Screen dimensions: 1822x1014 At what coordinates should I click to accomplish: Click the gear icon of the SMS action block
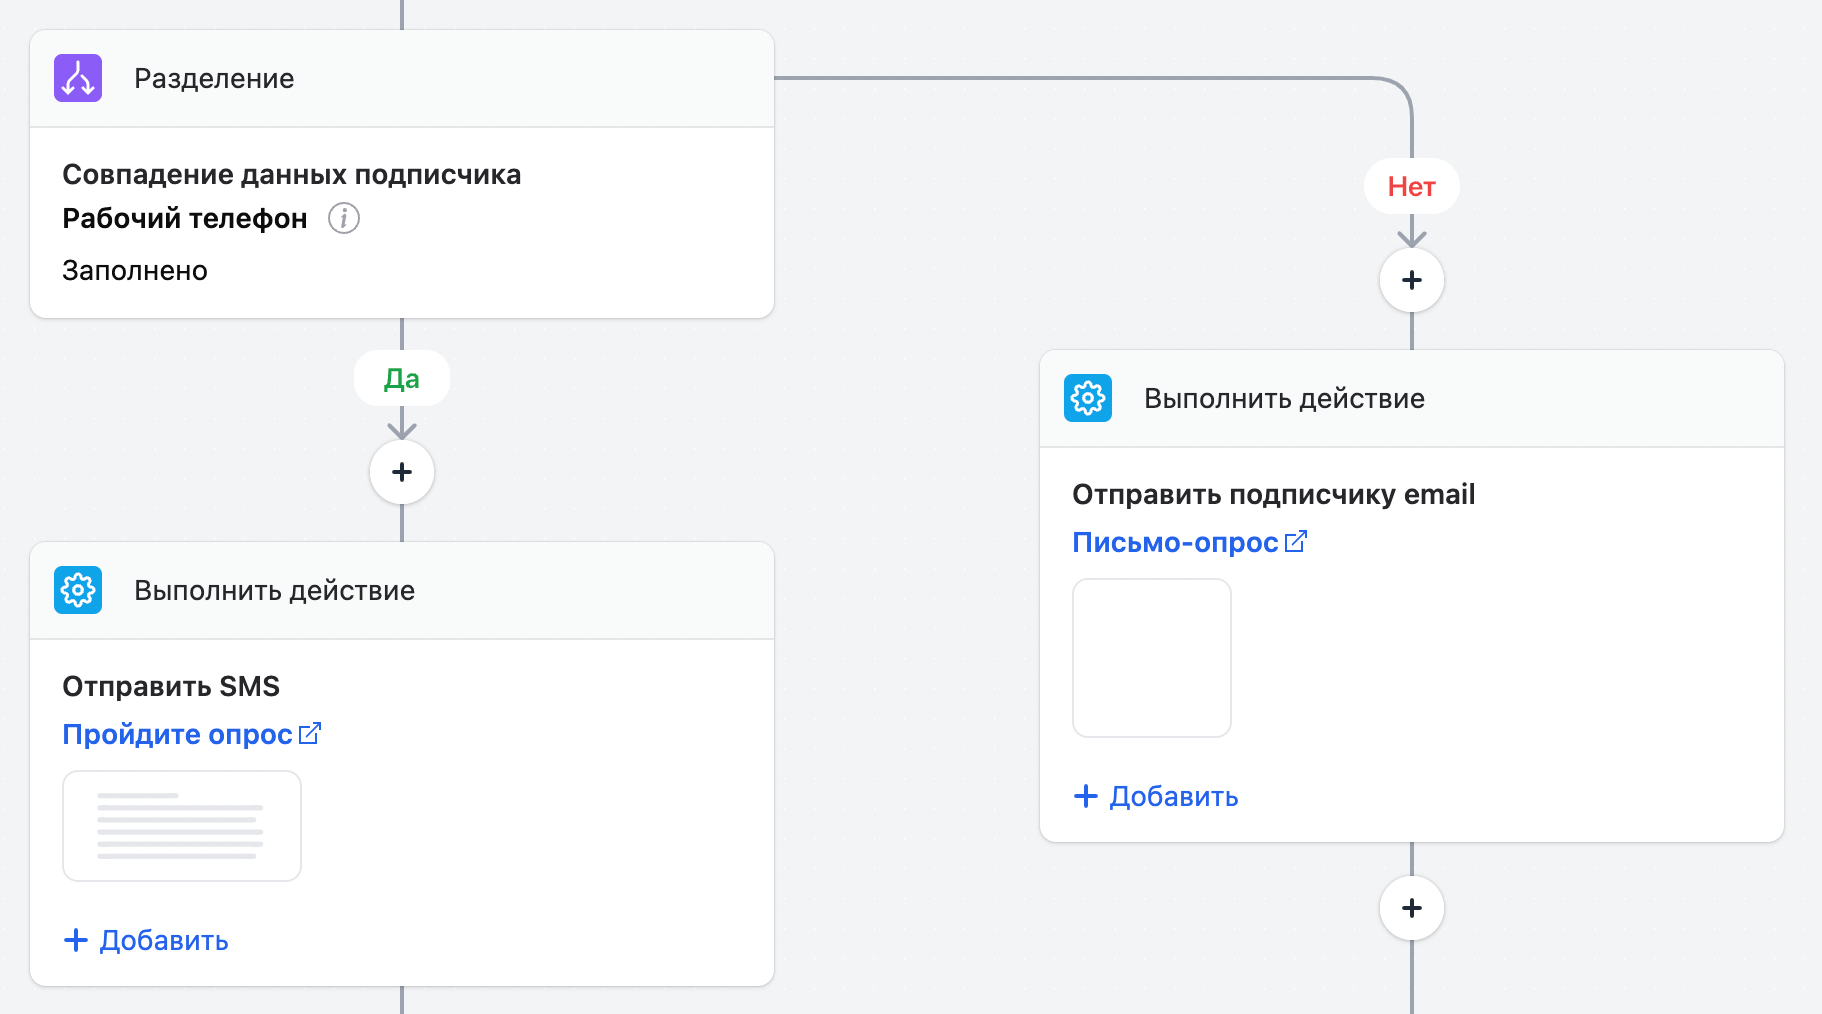(x=78, y=590)
